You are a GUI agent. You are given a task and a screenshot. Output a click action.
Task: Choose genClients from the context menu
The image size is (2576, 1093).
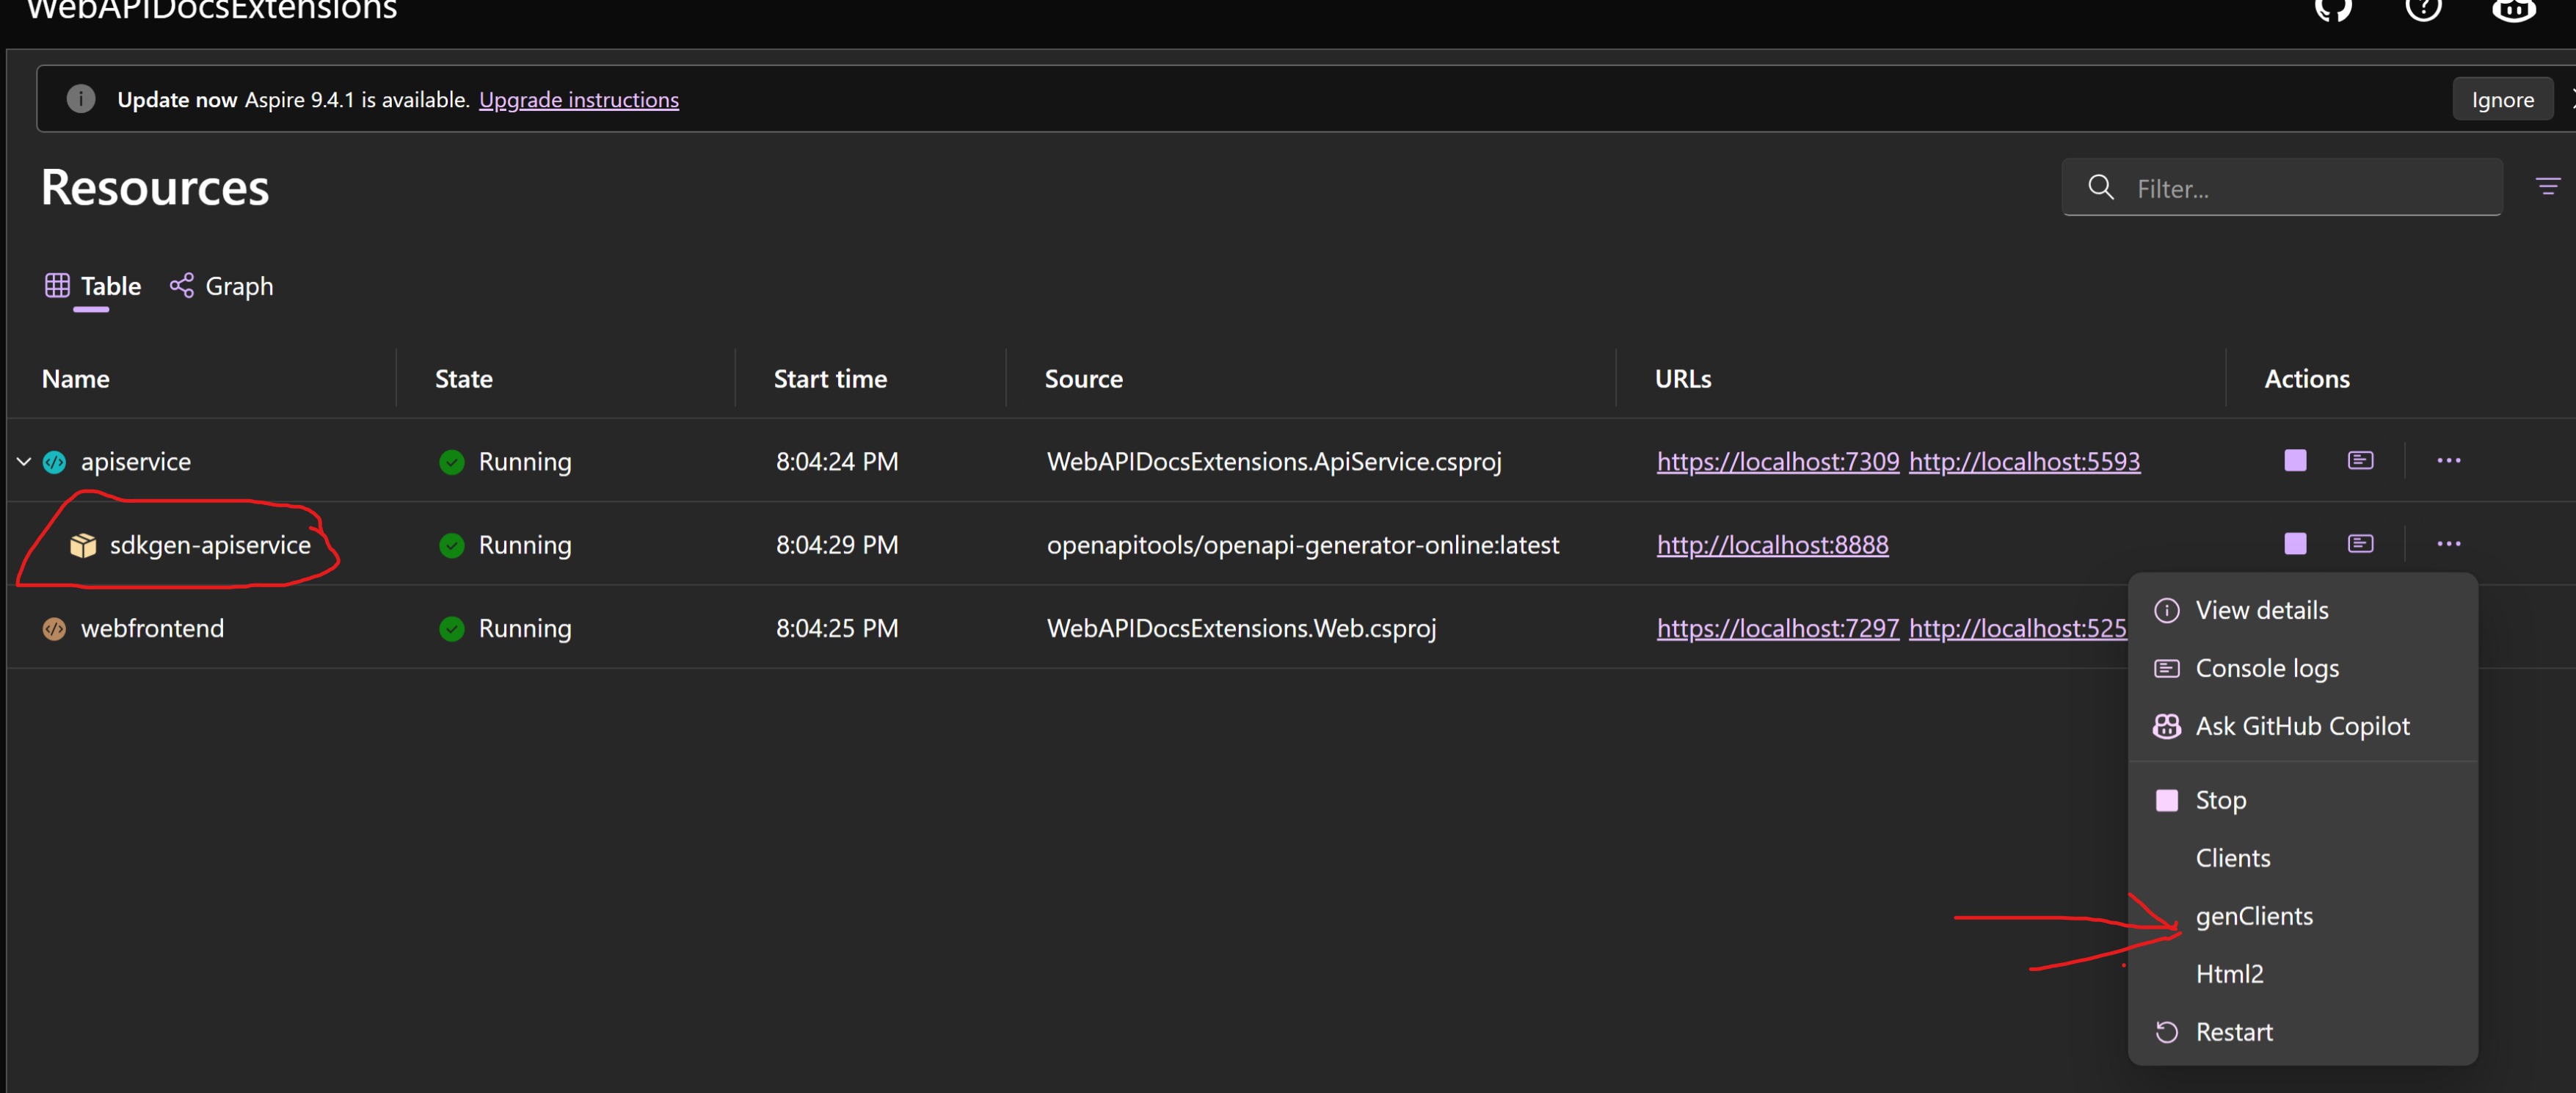coord(2253,916)
